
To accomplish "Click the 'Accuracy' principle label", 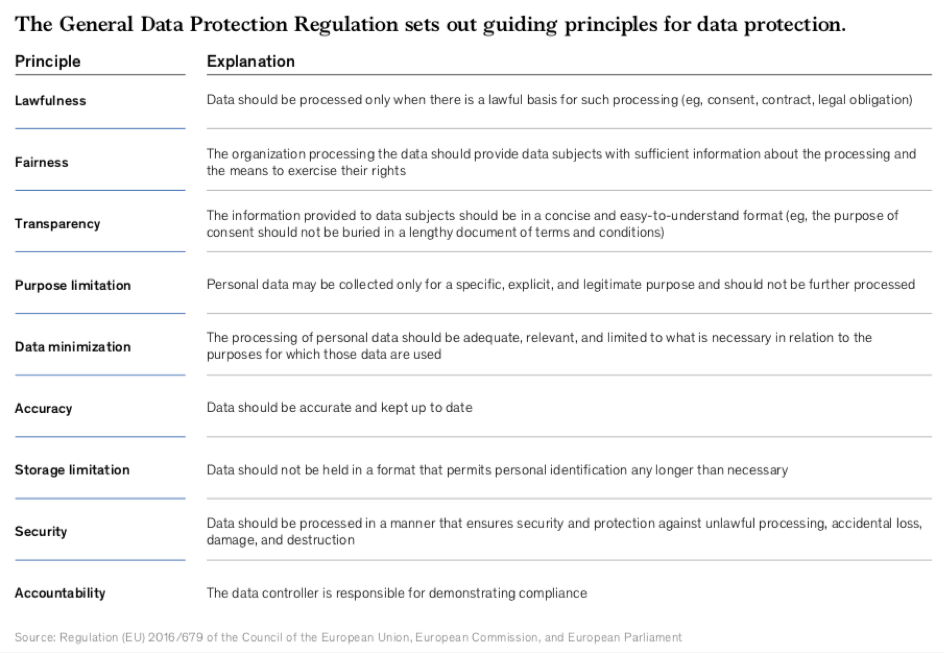I will point(43,409).
